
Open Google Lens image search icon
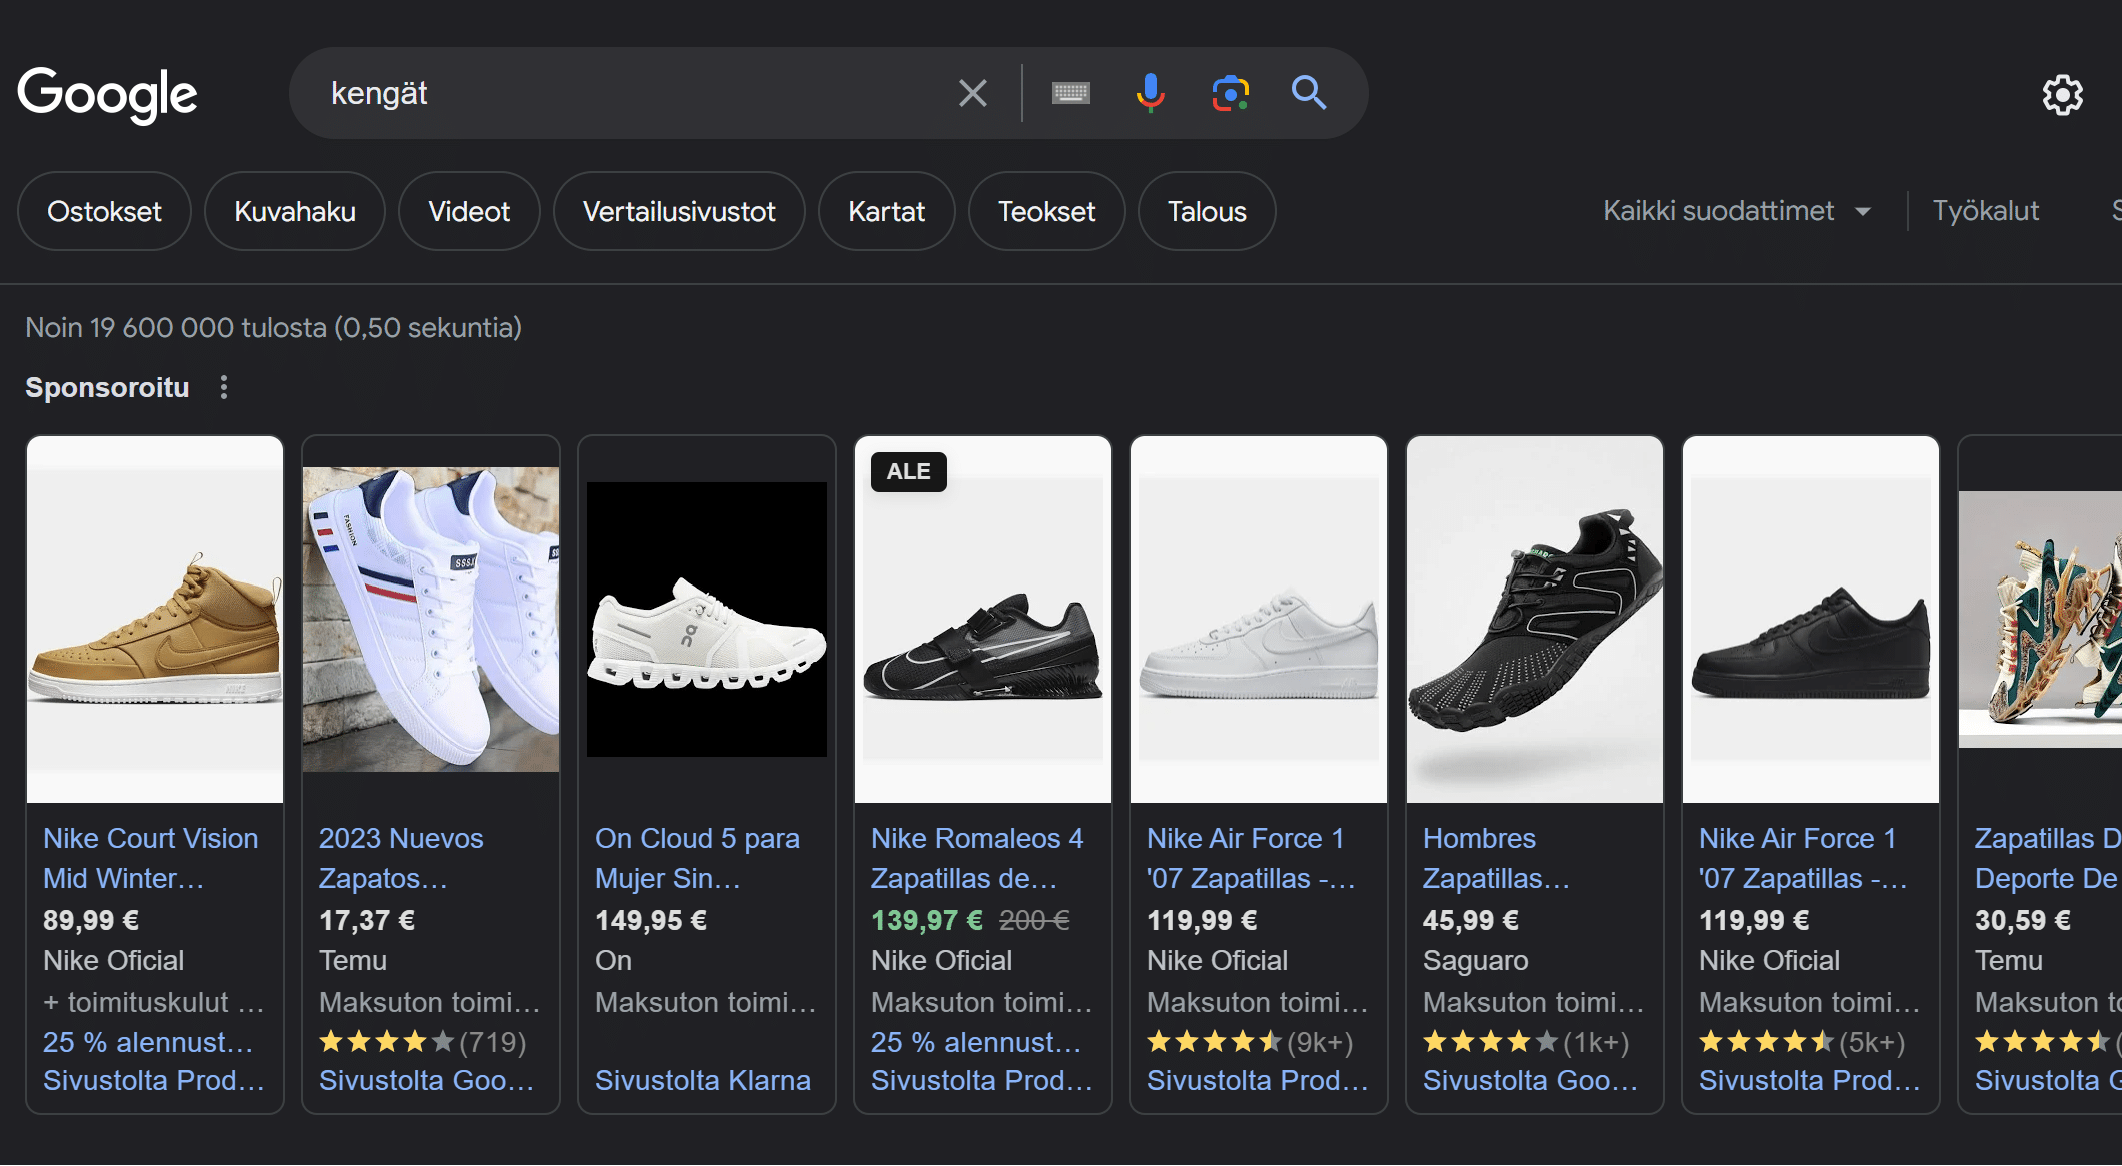(1231, 93)
